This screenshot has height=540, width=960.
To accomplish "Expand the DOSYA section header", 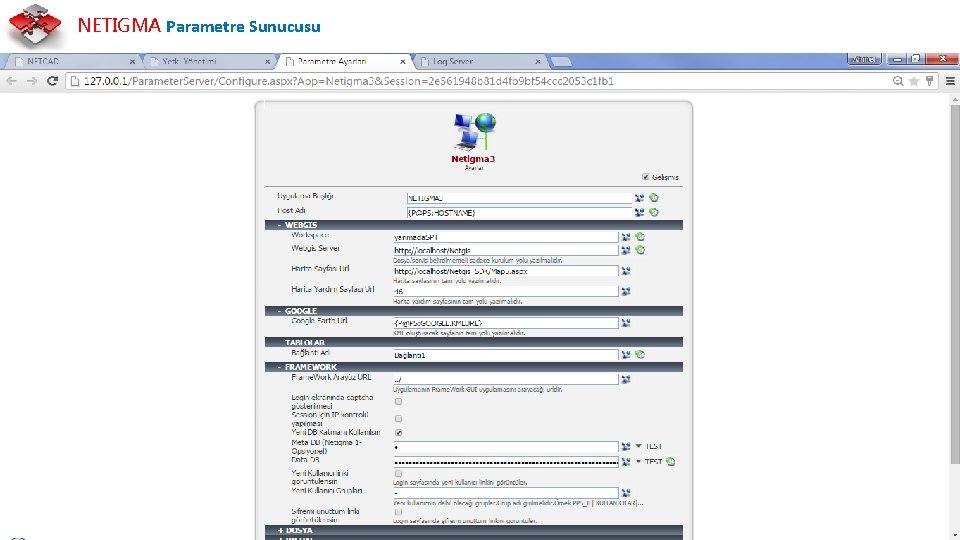I will (474, 530).
